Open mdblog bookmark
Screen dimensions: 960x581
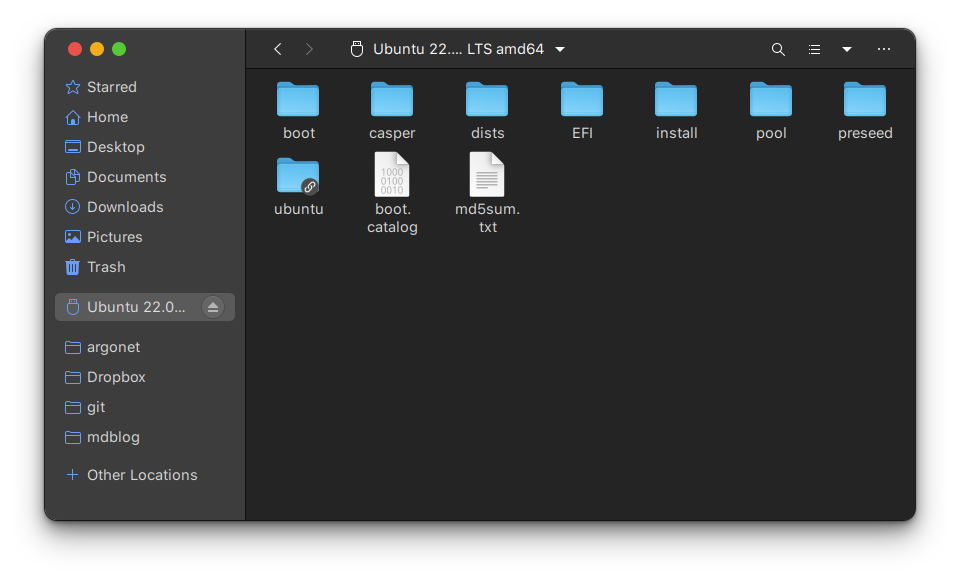pyautogui.click(x=145, y=437)
